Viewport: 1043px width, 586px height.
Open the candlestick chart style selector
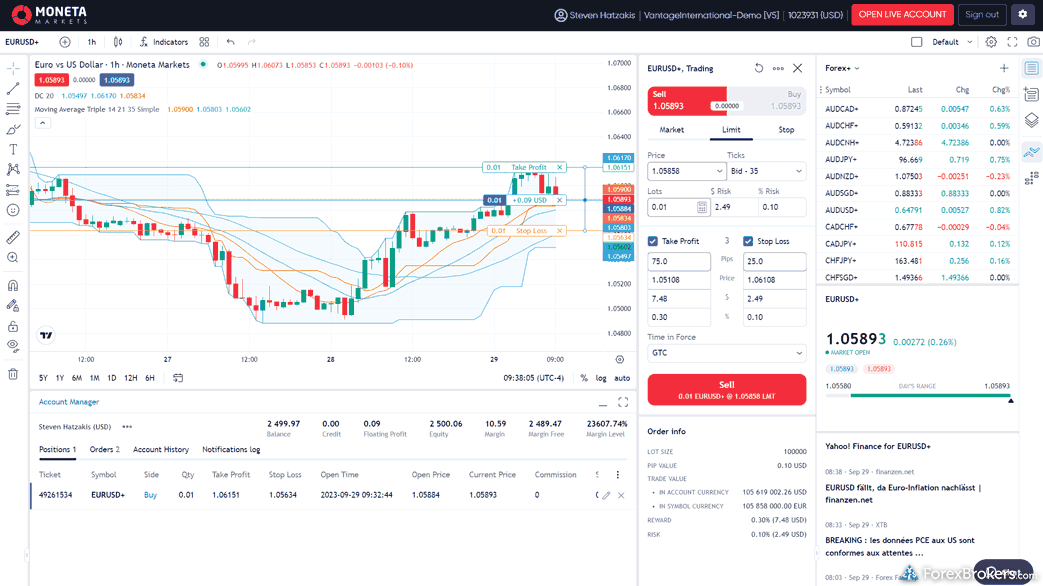[x=118, y=42]
